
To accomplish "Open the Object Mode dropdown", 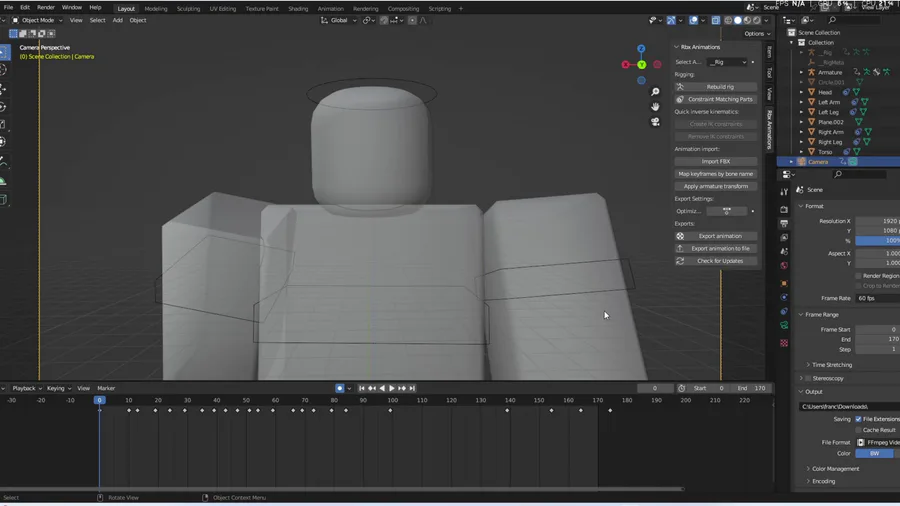I will pyautogui.click(x=37, y=20).
